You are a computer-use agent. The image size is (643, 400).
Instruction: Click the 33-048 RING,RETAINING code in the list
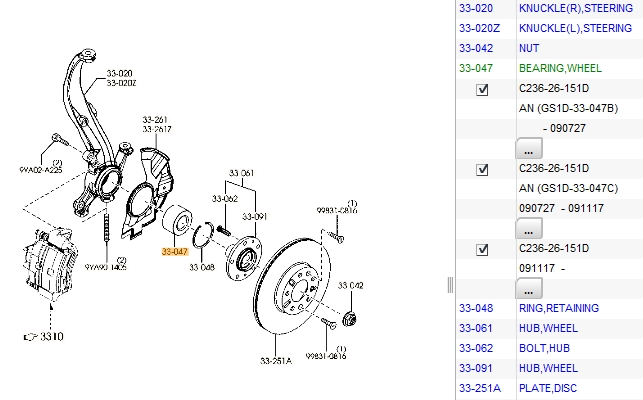(476, 308)
